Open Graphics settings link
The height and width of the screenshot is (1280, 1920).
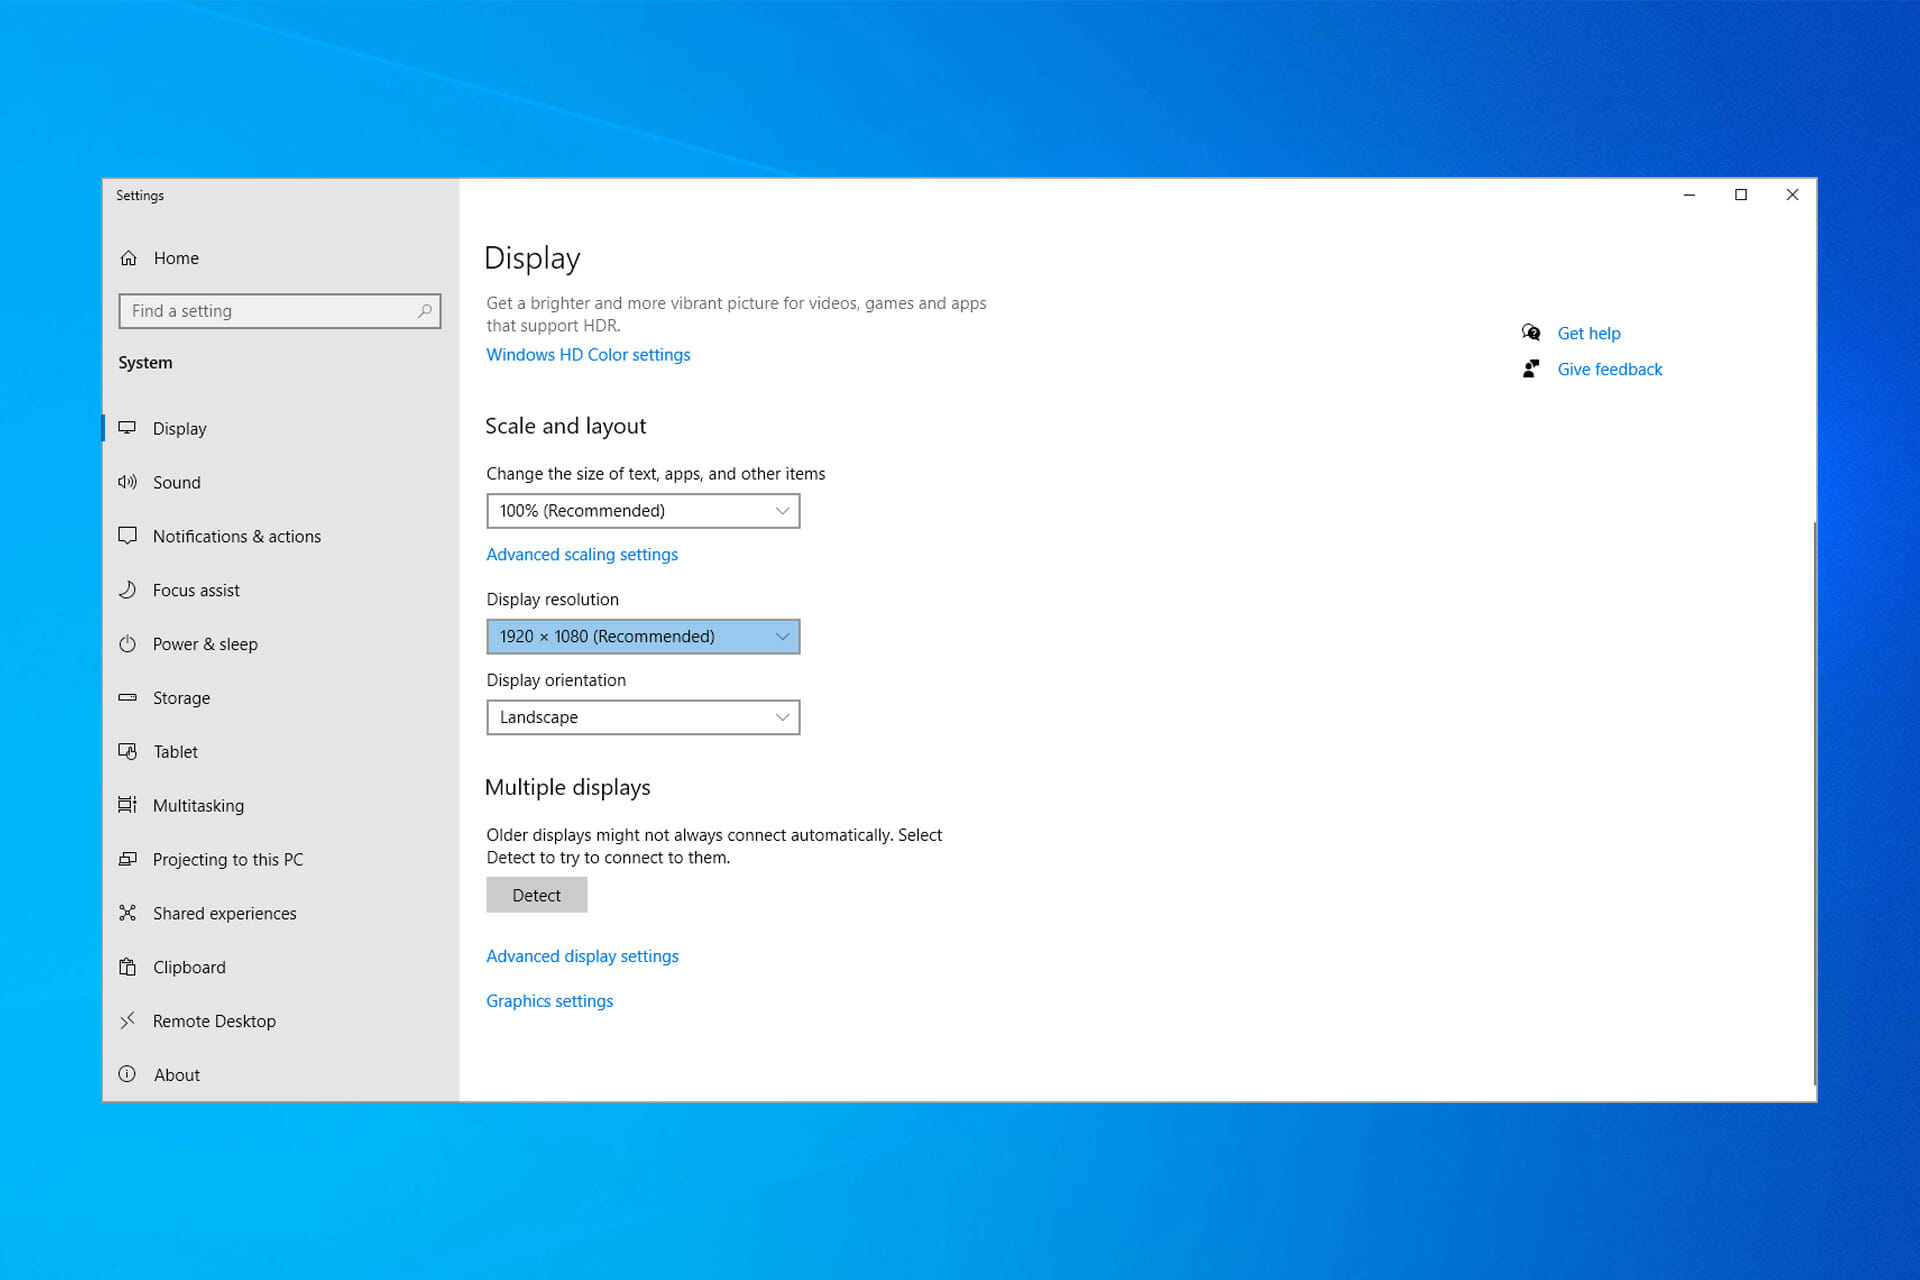tap(549, 1001)
